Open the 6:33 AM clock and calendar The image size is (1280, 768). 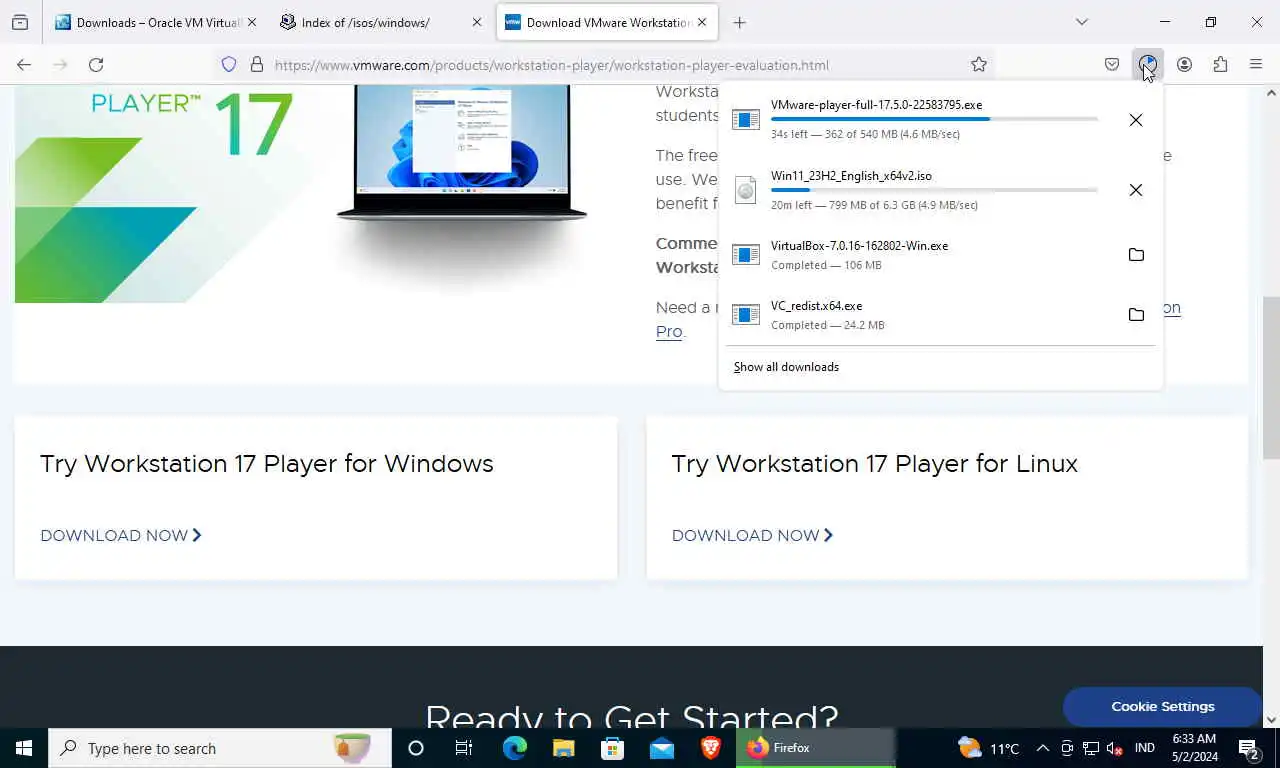point(1194,748)
